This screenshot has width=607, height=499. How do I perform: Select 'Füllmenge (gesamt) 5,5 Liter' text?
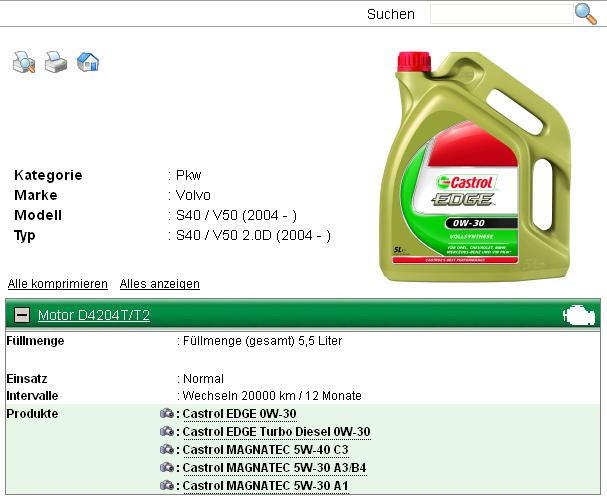click(x=262, y=341)
